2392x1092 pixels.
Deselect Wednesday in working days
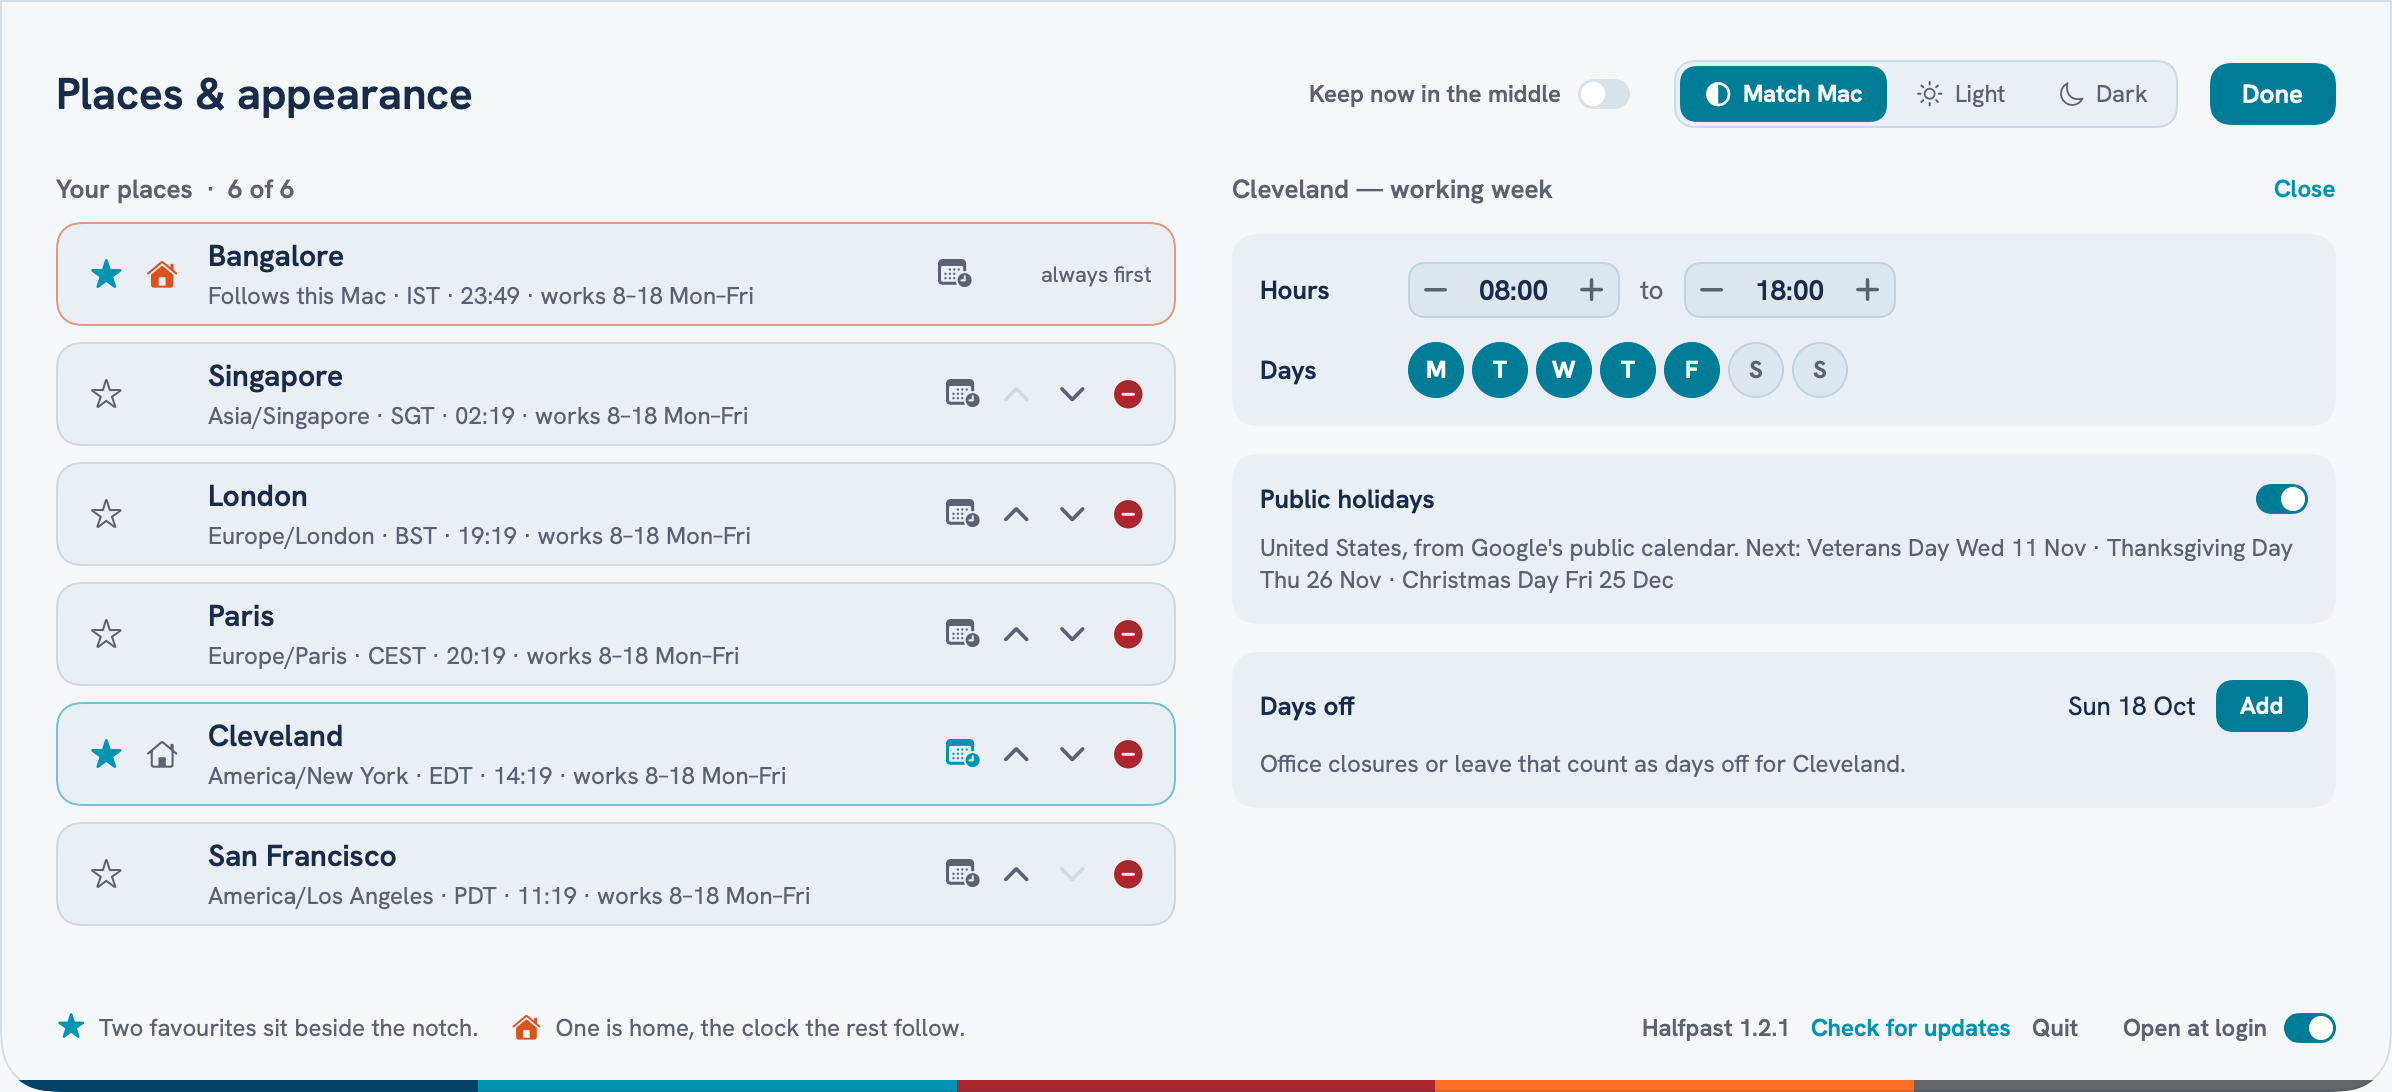(1564, 370)
